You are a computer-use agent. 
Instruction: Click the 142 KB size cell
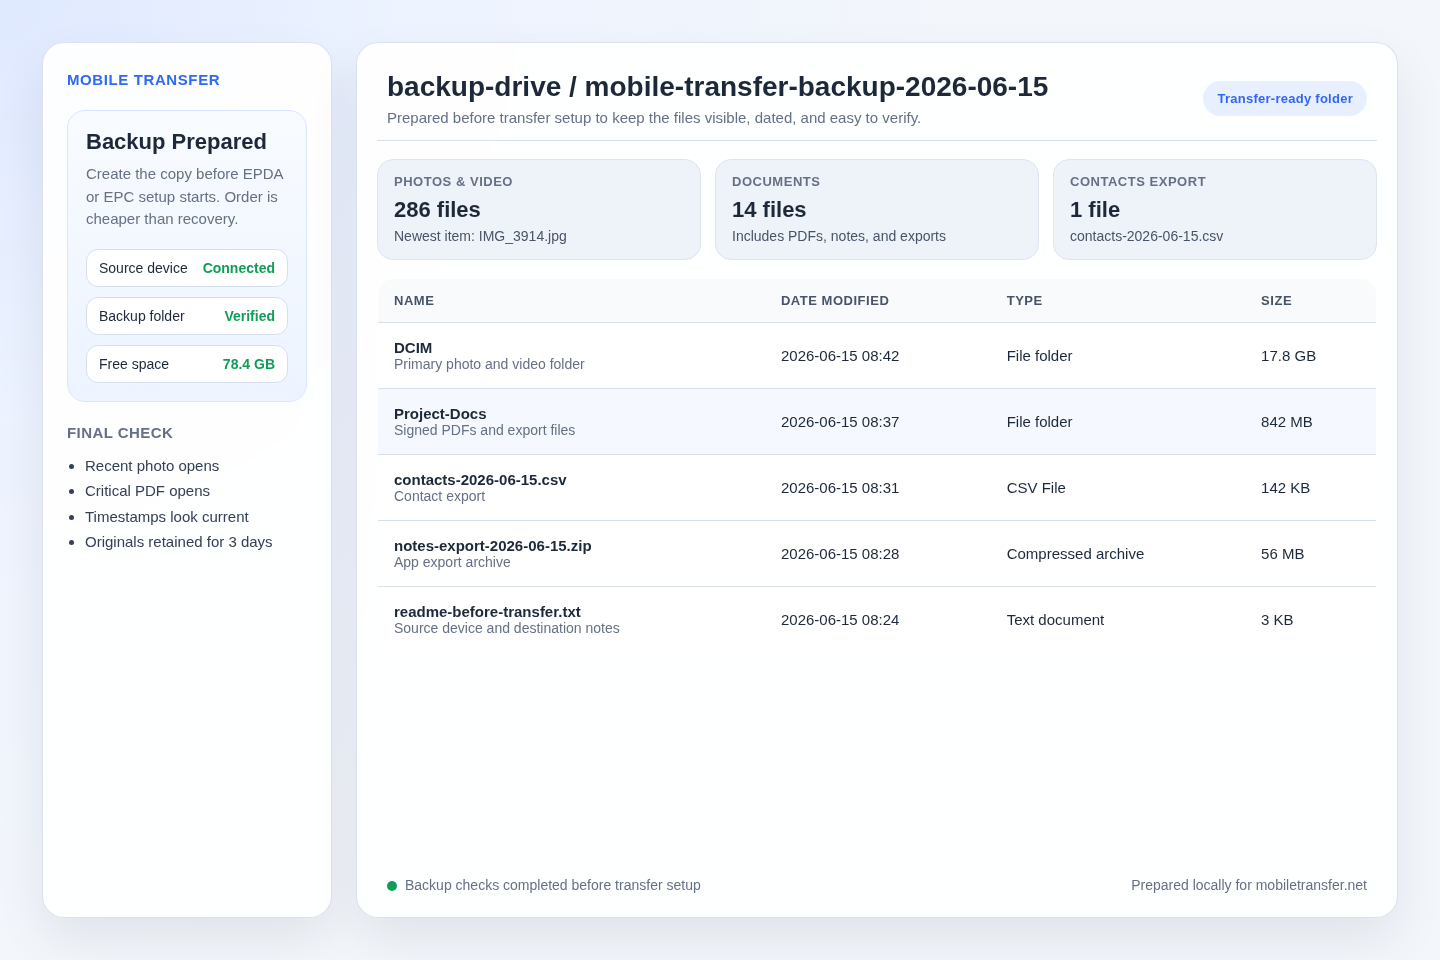[x=1285, y=488]
